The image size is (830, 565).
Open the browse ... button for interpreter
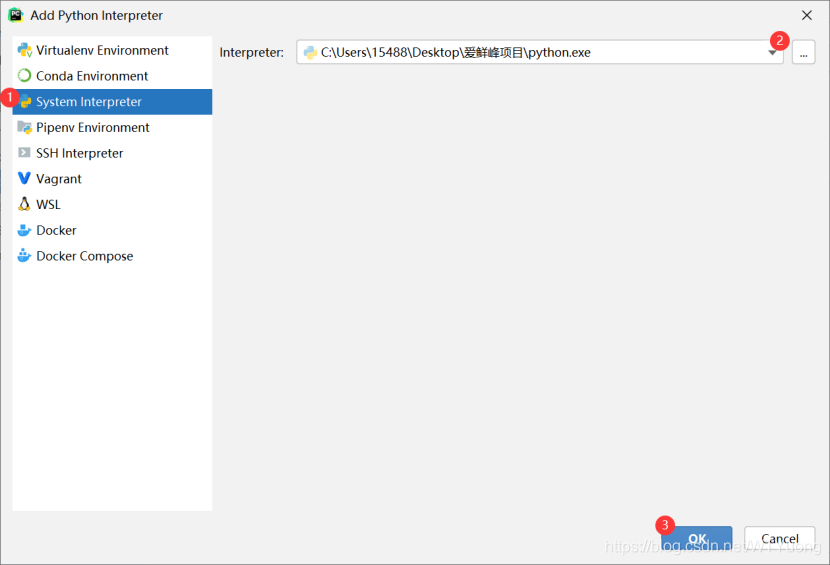point(804,52)
